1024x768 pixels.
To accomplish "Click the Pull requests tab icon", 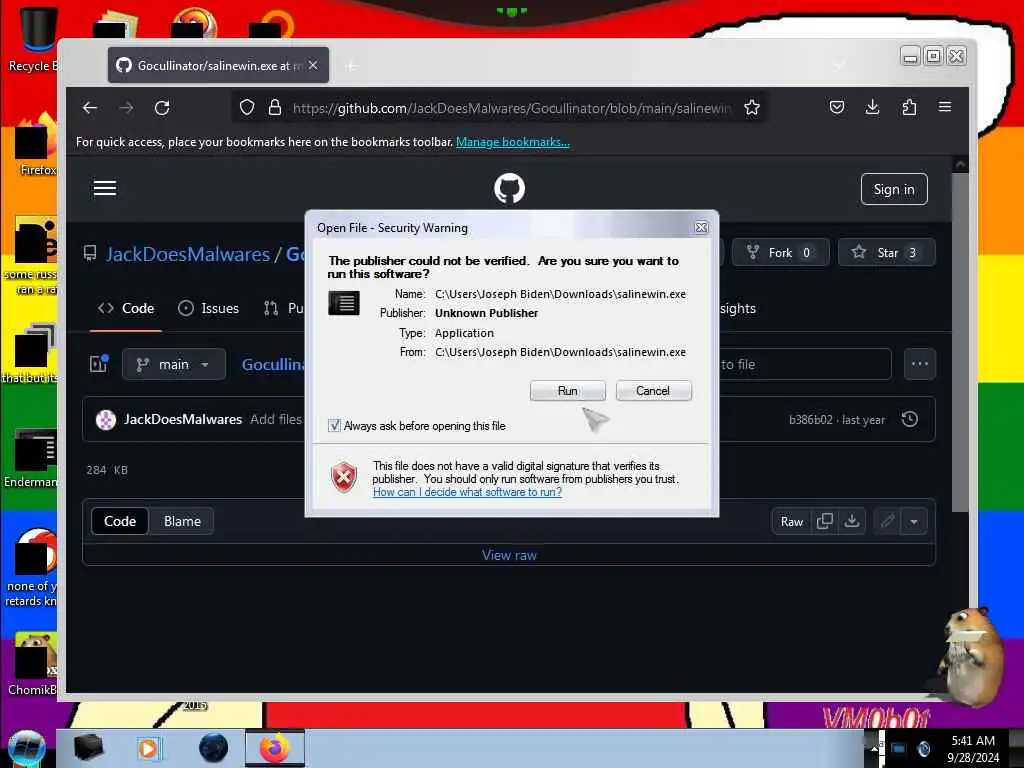I will [271, 308].
